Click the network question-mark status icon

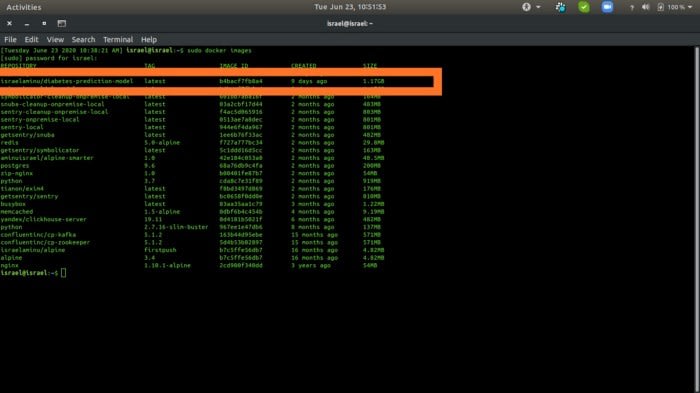[632, 8]
